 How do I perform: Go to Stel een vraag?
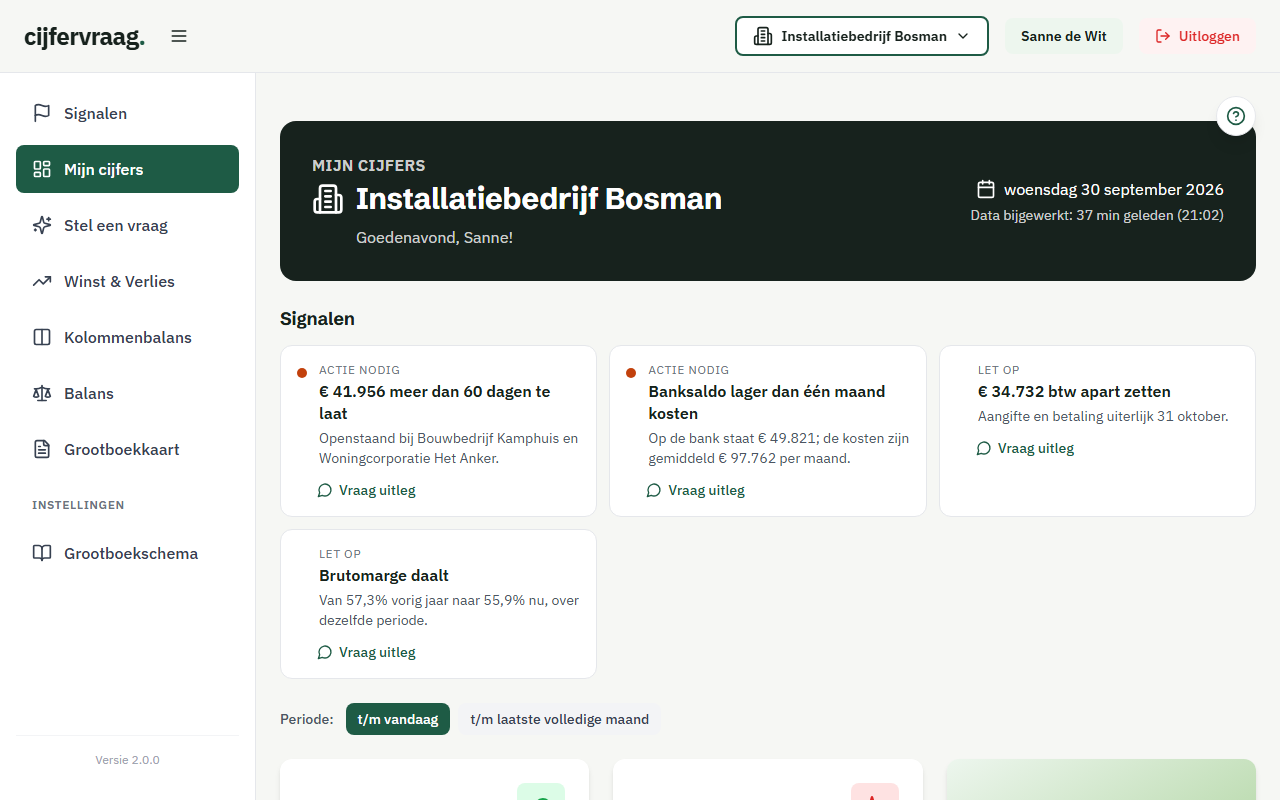(x=127, y=225)
